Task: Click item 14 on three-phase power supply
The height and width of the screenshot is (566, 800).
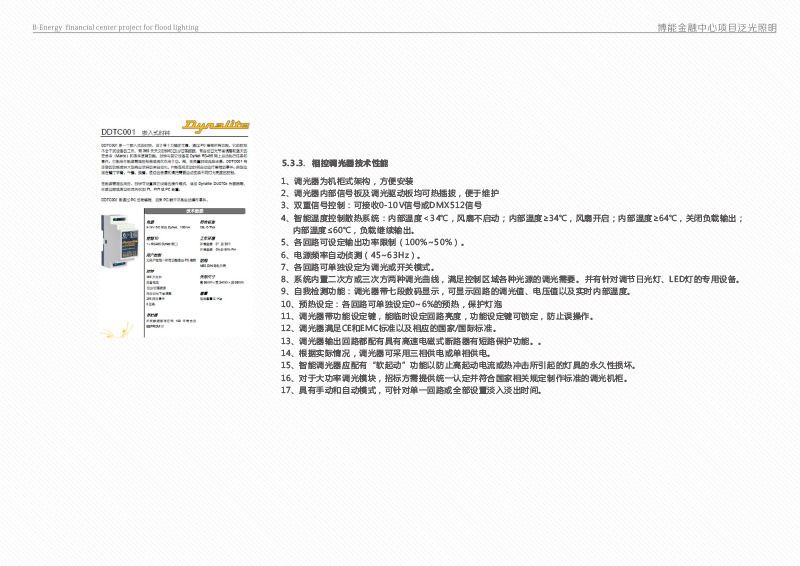Action: coord(386,353)
